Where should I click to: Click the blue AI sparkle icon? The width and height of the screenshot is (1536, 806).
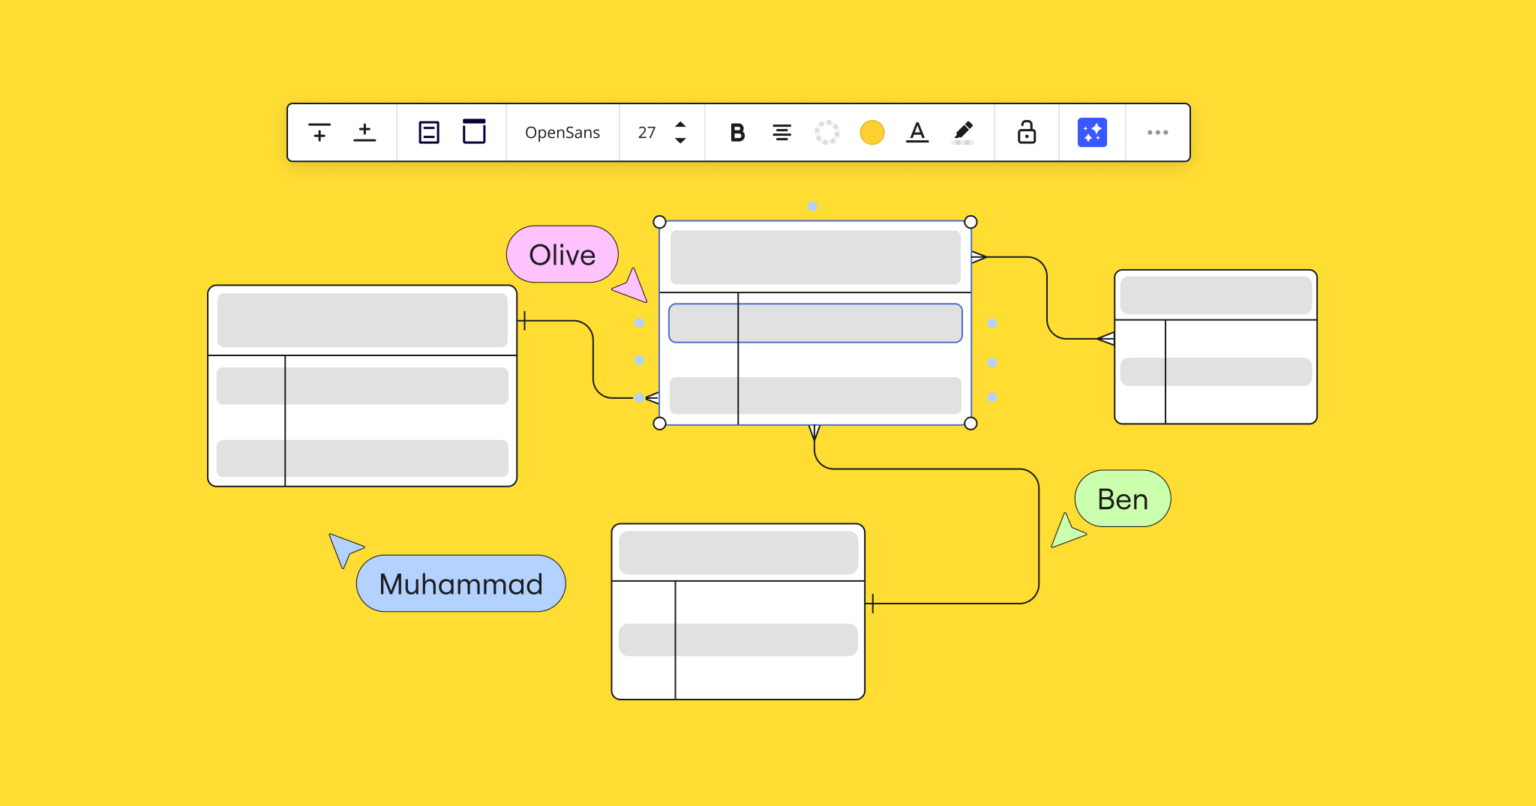(1092, 131)
